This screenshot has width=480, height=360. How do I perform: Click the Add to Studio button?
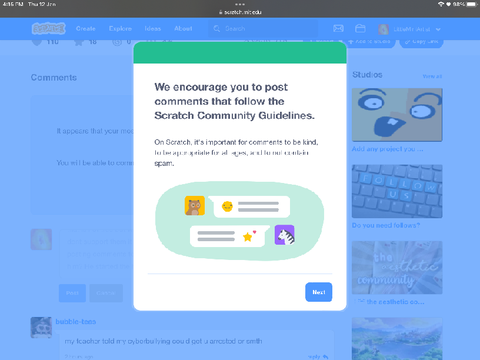[x=369, y=43]
